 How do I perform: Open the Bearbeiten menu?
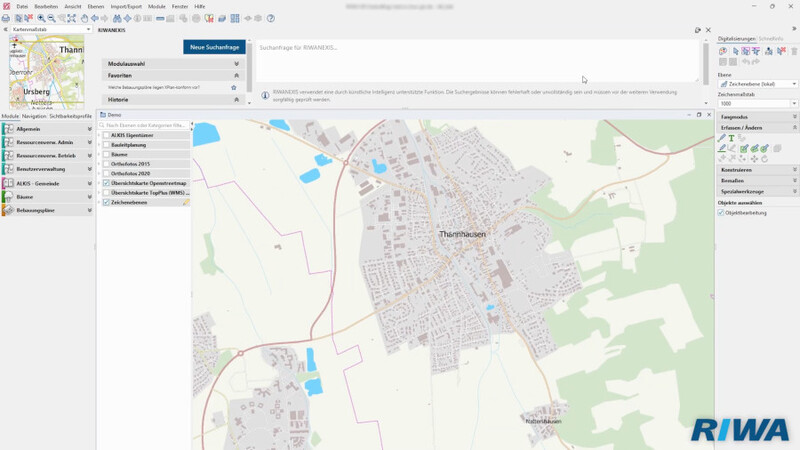pos(46,7)
